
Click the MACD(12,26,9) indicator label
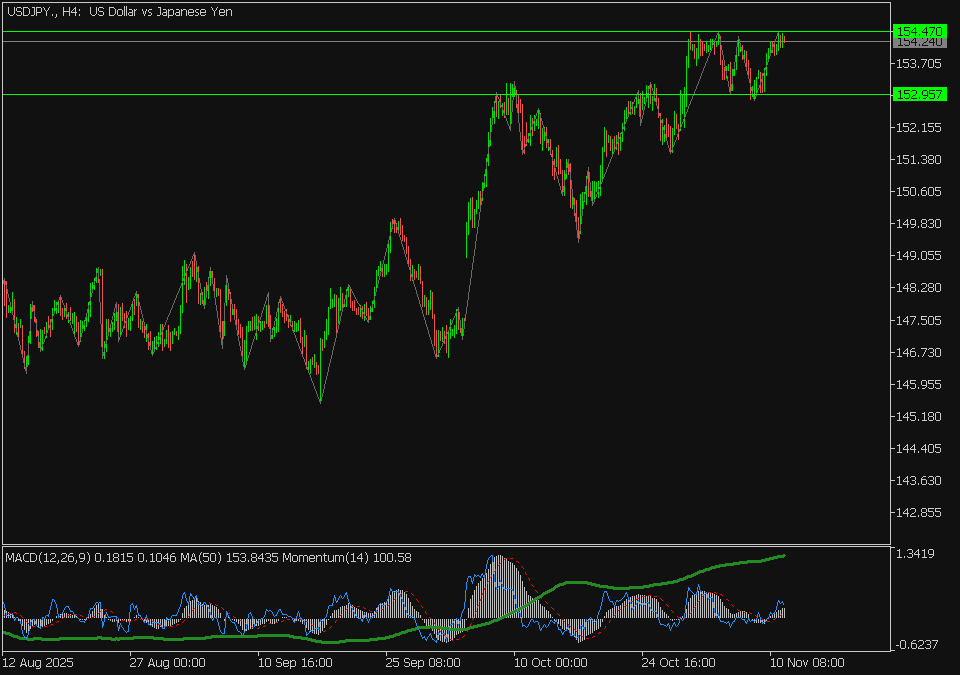[50, 557]
